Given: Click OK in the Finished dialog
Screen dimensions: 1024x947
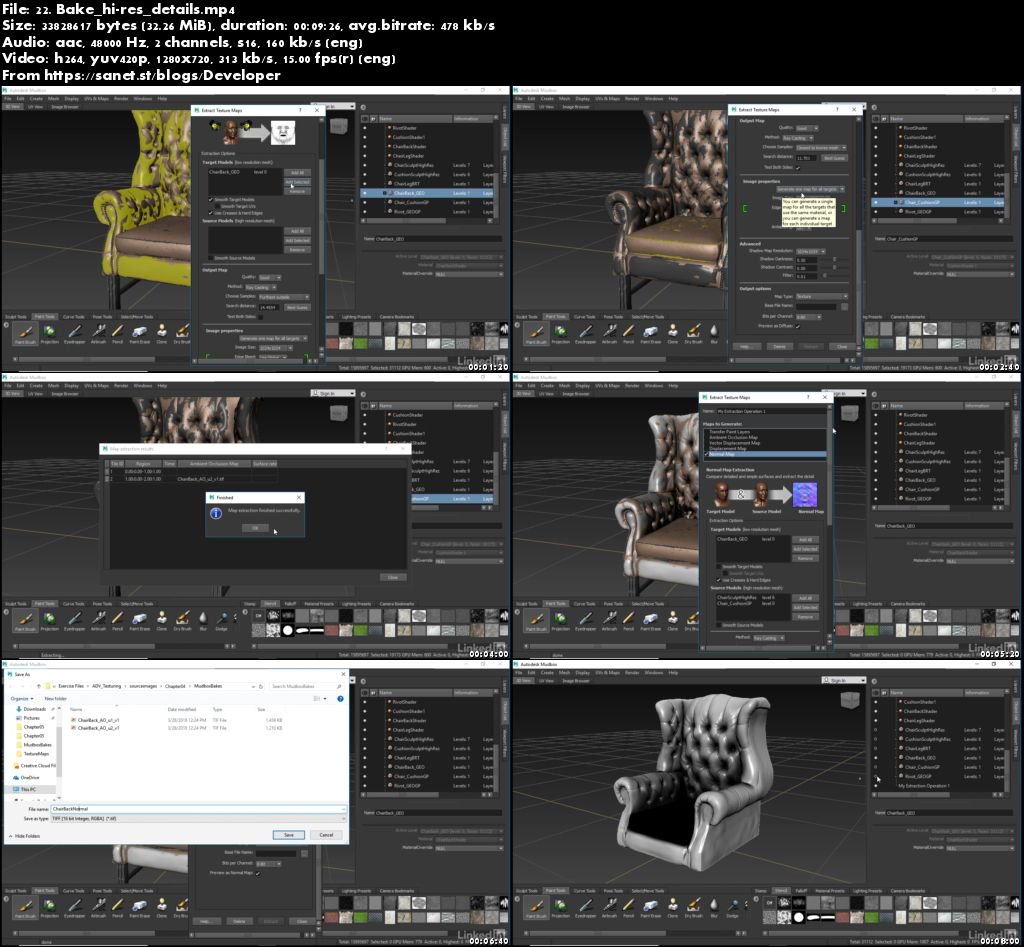Looking at the screenshot, I should click(255, 528).
